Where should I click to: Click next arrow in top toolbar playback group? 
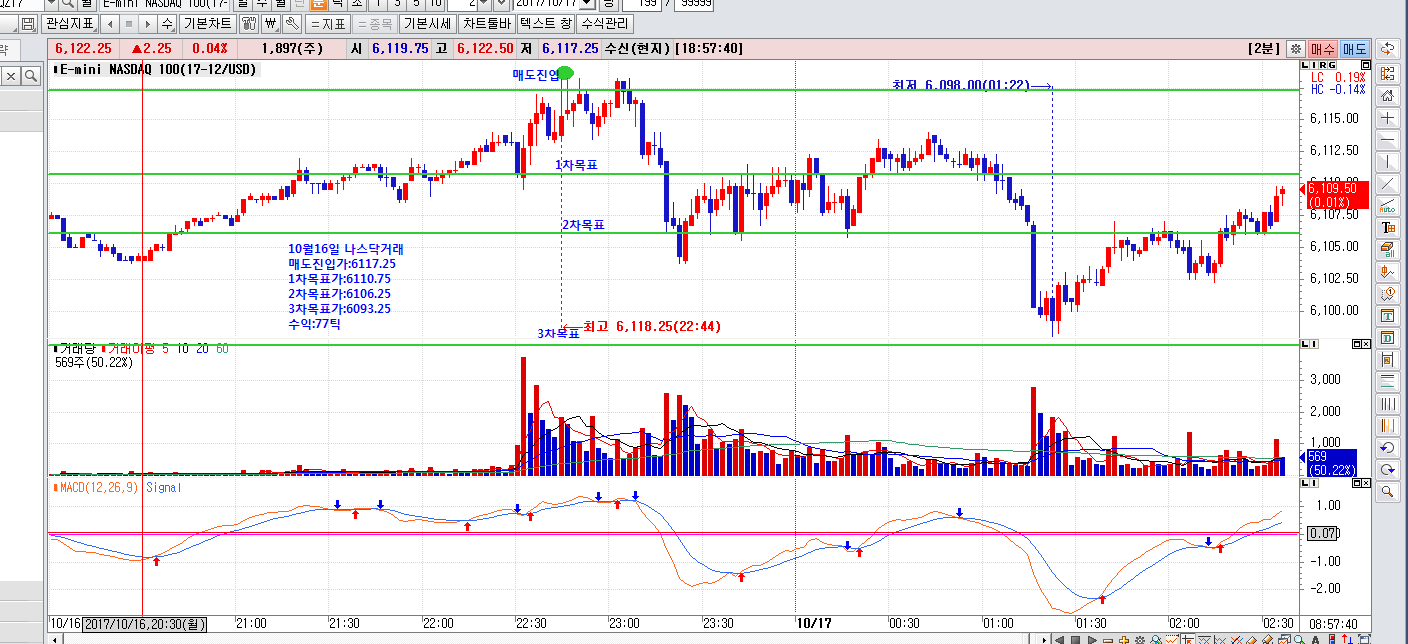point(147,23)
